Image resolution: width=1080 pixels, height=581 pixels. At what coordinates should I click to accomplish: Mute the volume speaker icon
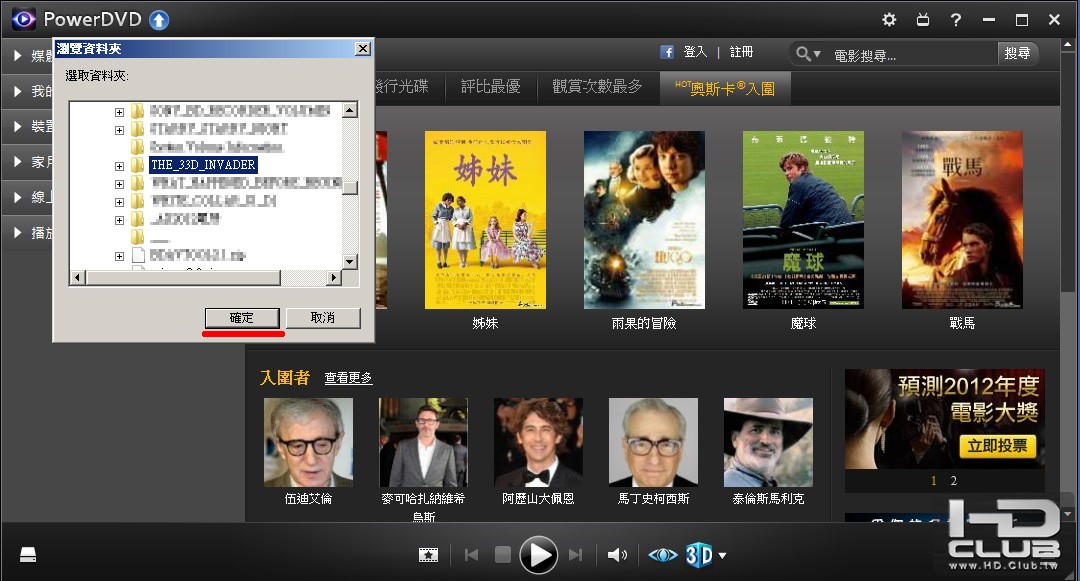[617, 555]
